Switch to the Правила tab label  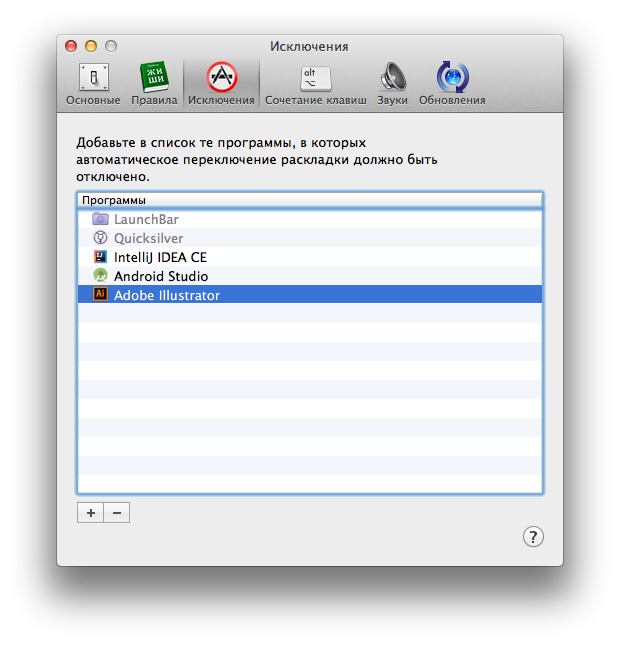pyautogui.click(x=154, y=100)
